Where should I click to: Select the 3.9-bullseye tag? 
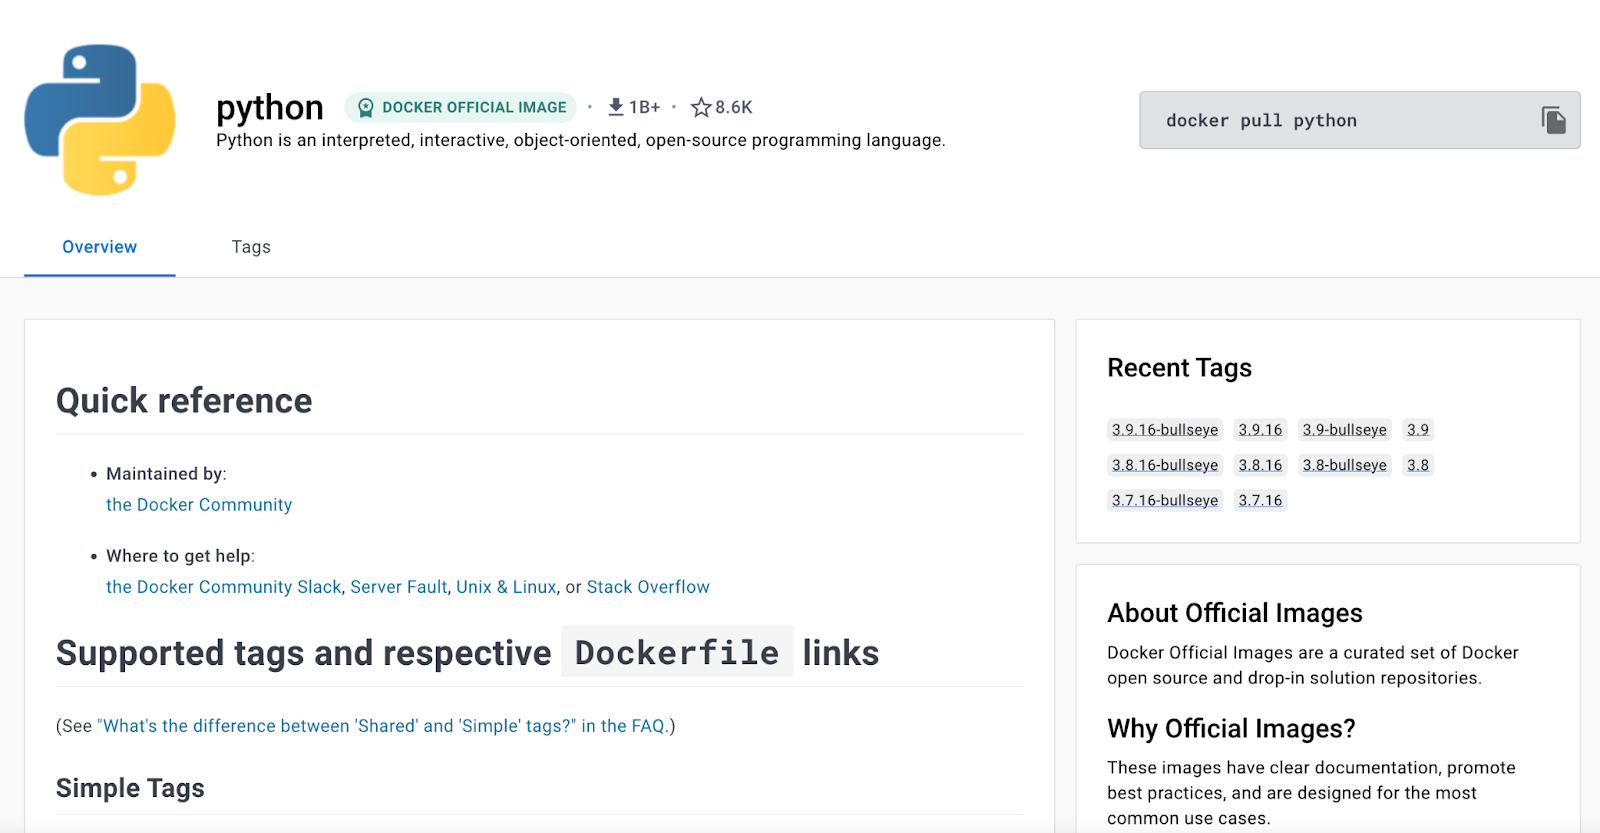(x=1344, y=430)
